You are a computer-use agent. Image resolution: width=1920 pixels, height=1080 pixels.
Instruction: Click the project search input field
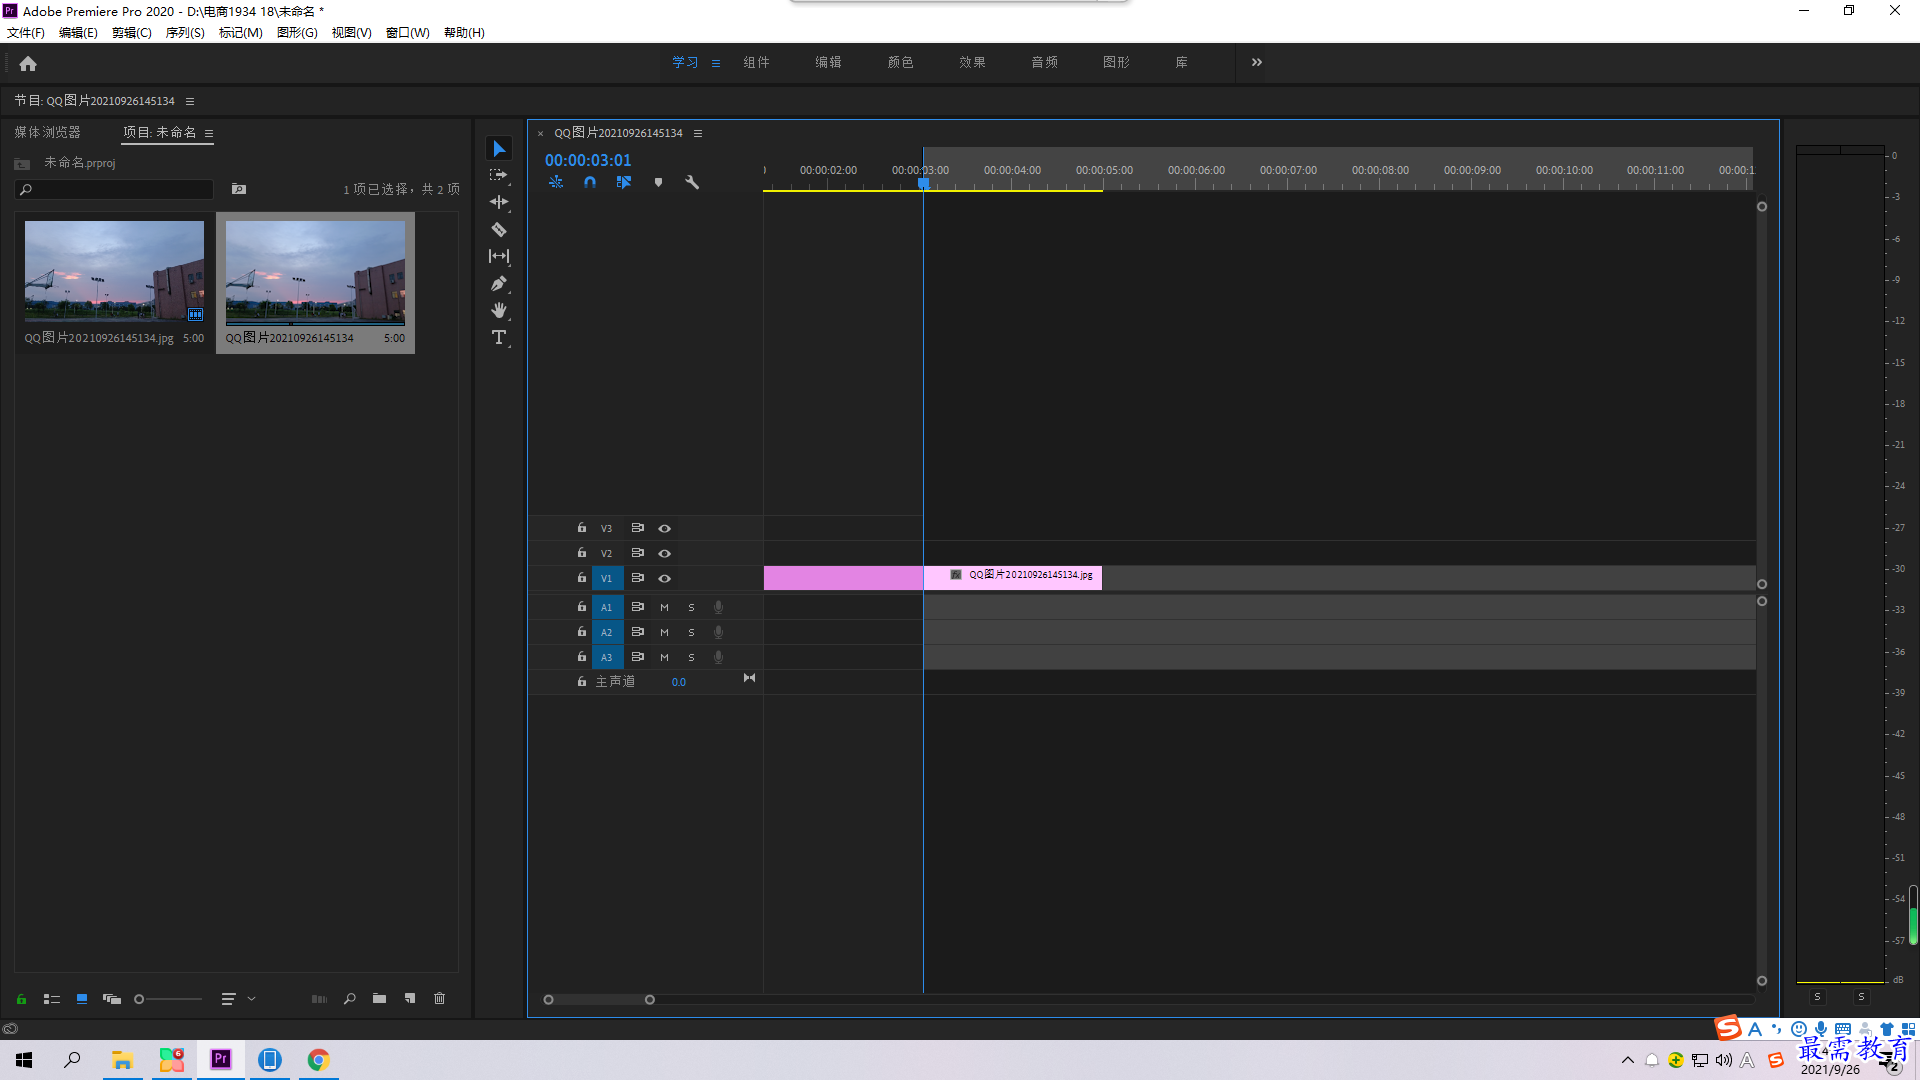tap(114, 189)
